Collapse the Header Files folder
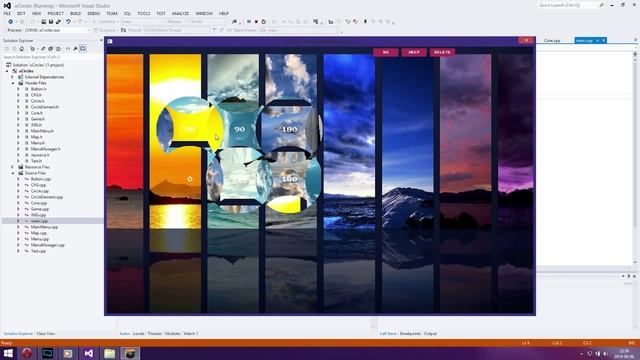The image size is (640, 360). [13, 83]
